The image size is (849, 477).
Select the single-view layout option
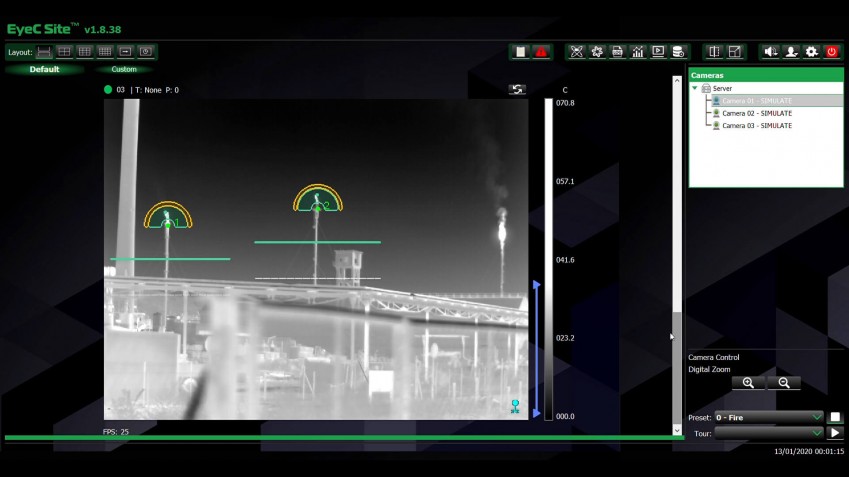[x=45, y=52]
